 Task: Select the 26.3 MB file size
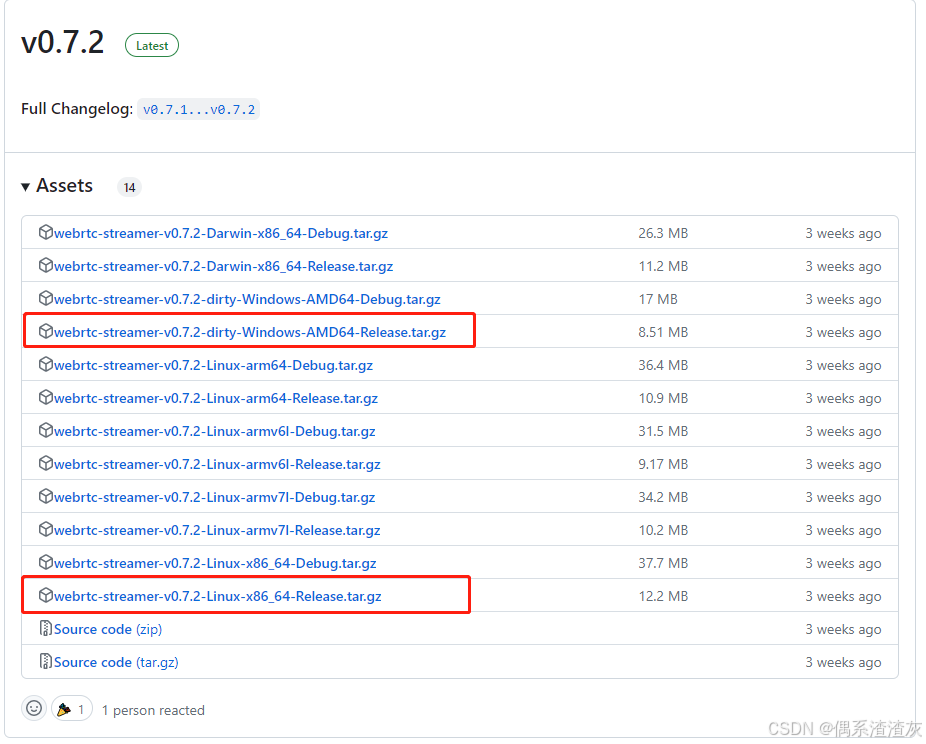663,233
